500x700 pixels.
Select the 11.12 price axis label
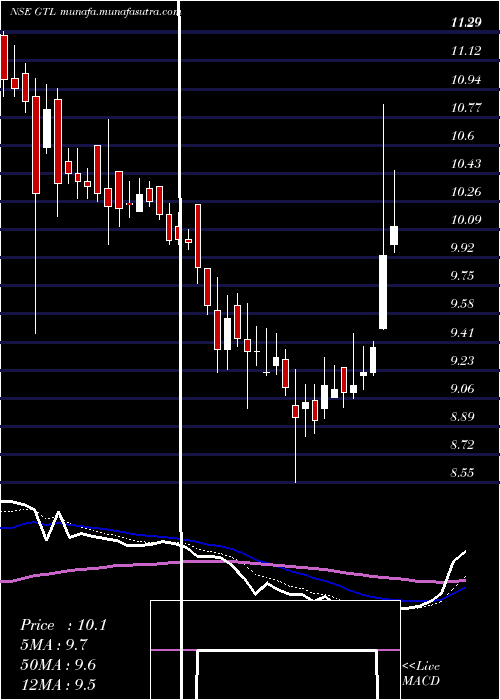pos(466,51)
